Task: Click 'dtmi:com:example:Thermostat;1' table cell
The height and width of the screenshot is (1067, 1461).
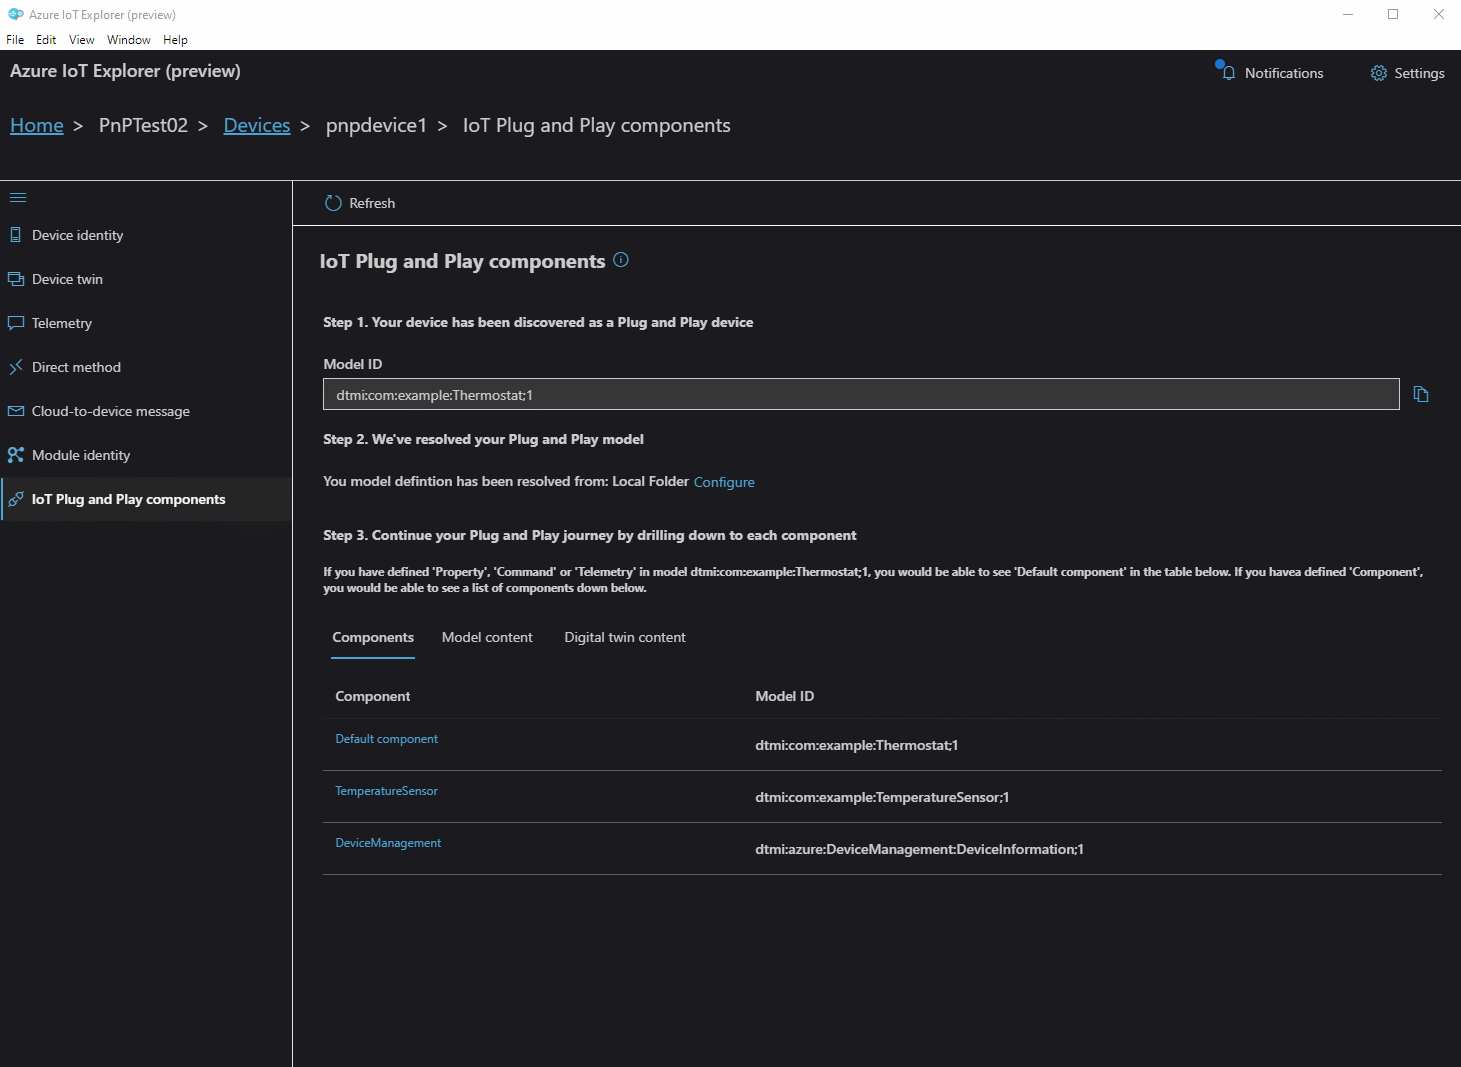Action: click(857, 745)
